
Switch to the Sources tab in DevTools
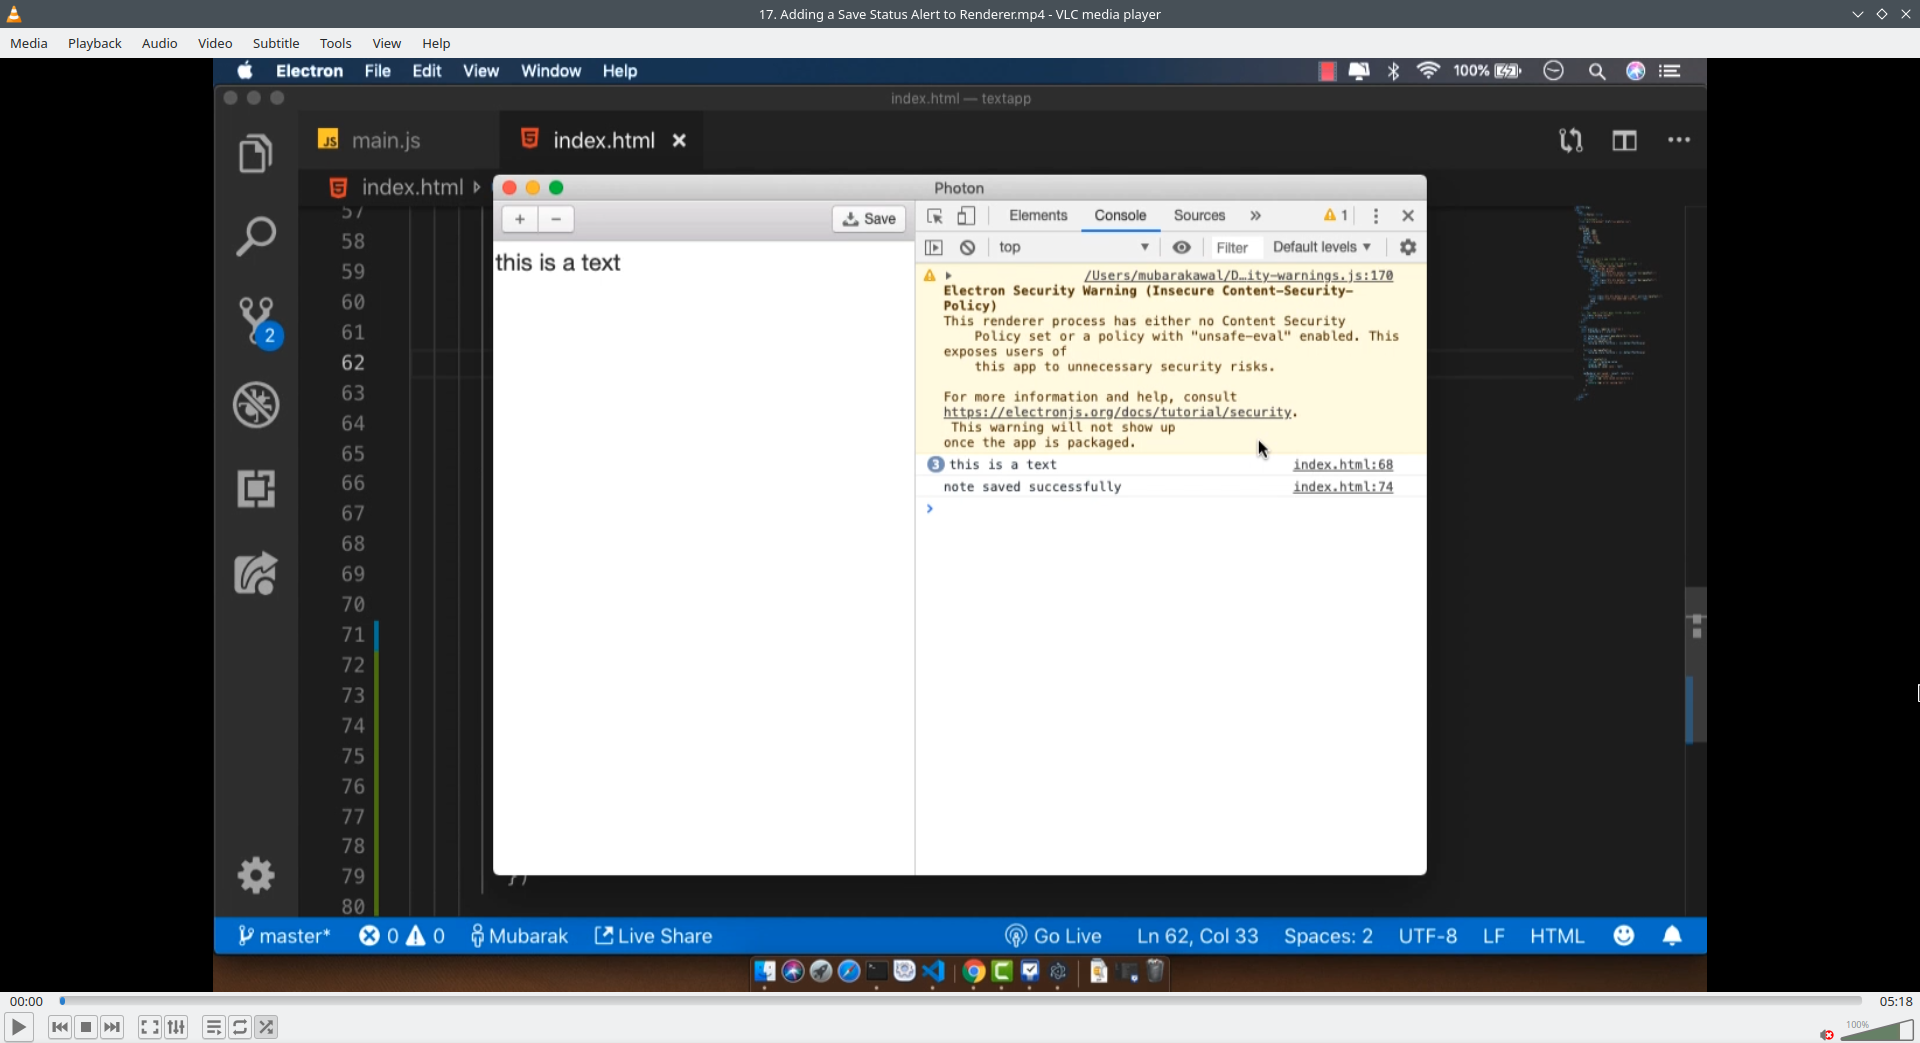pyautogui.click(x=1199, y=215)
